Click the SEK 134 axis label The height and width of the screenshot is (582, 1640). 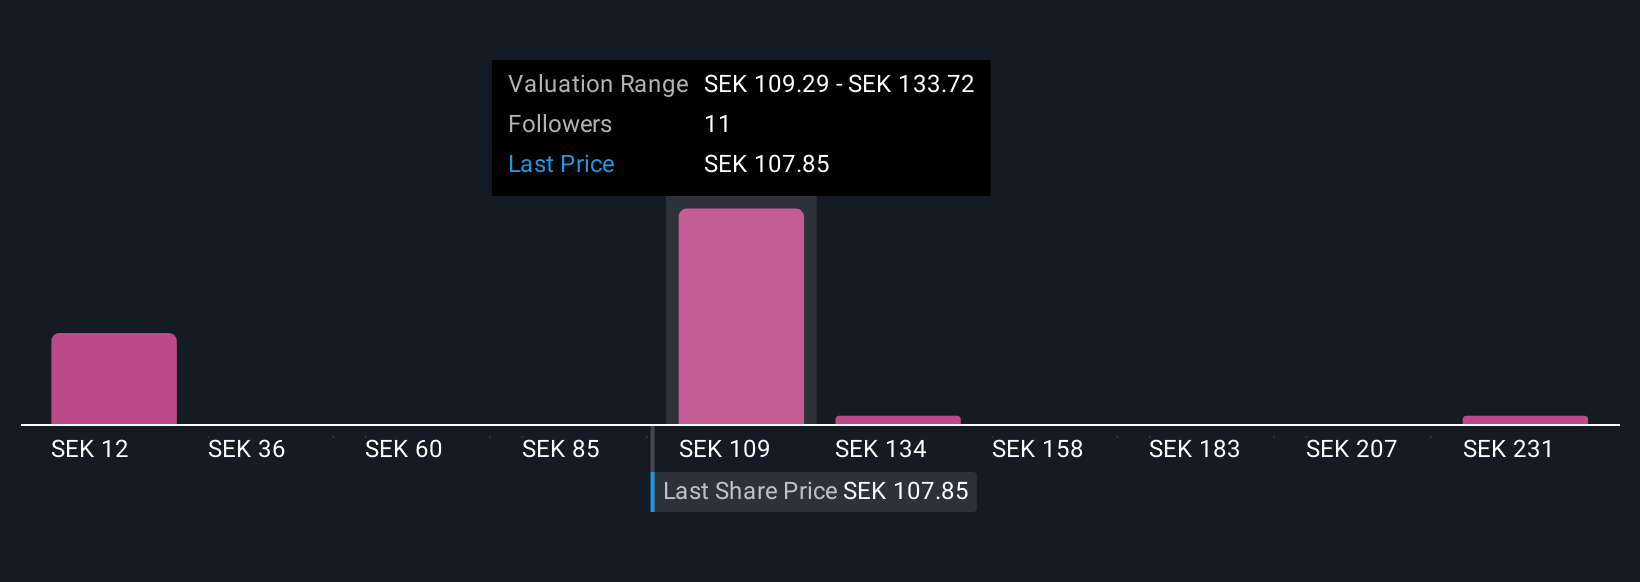pos(880,449)
